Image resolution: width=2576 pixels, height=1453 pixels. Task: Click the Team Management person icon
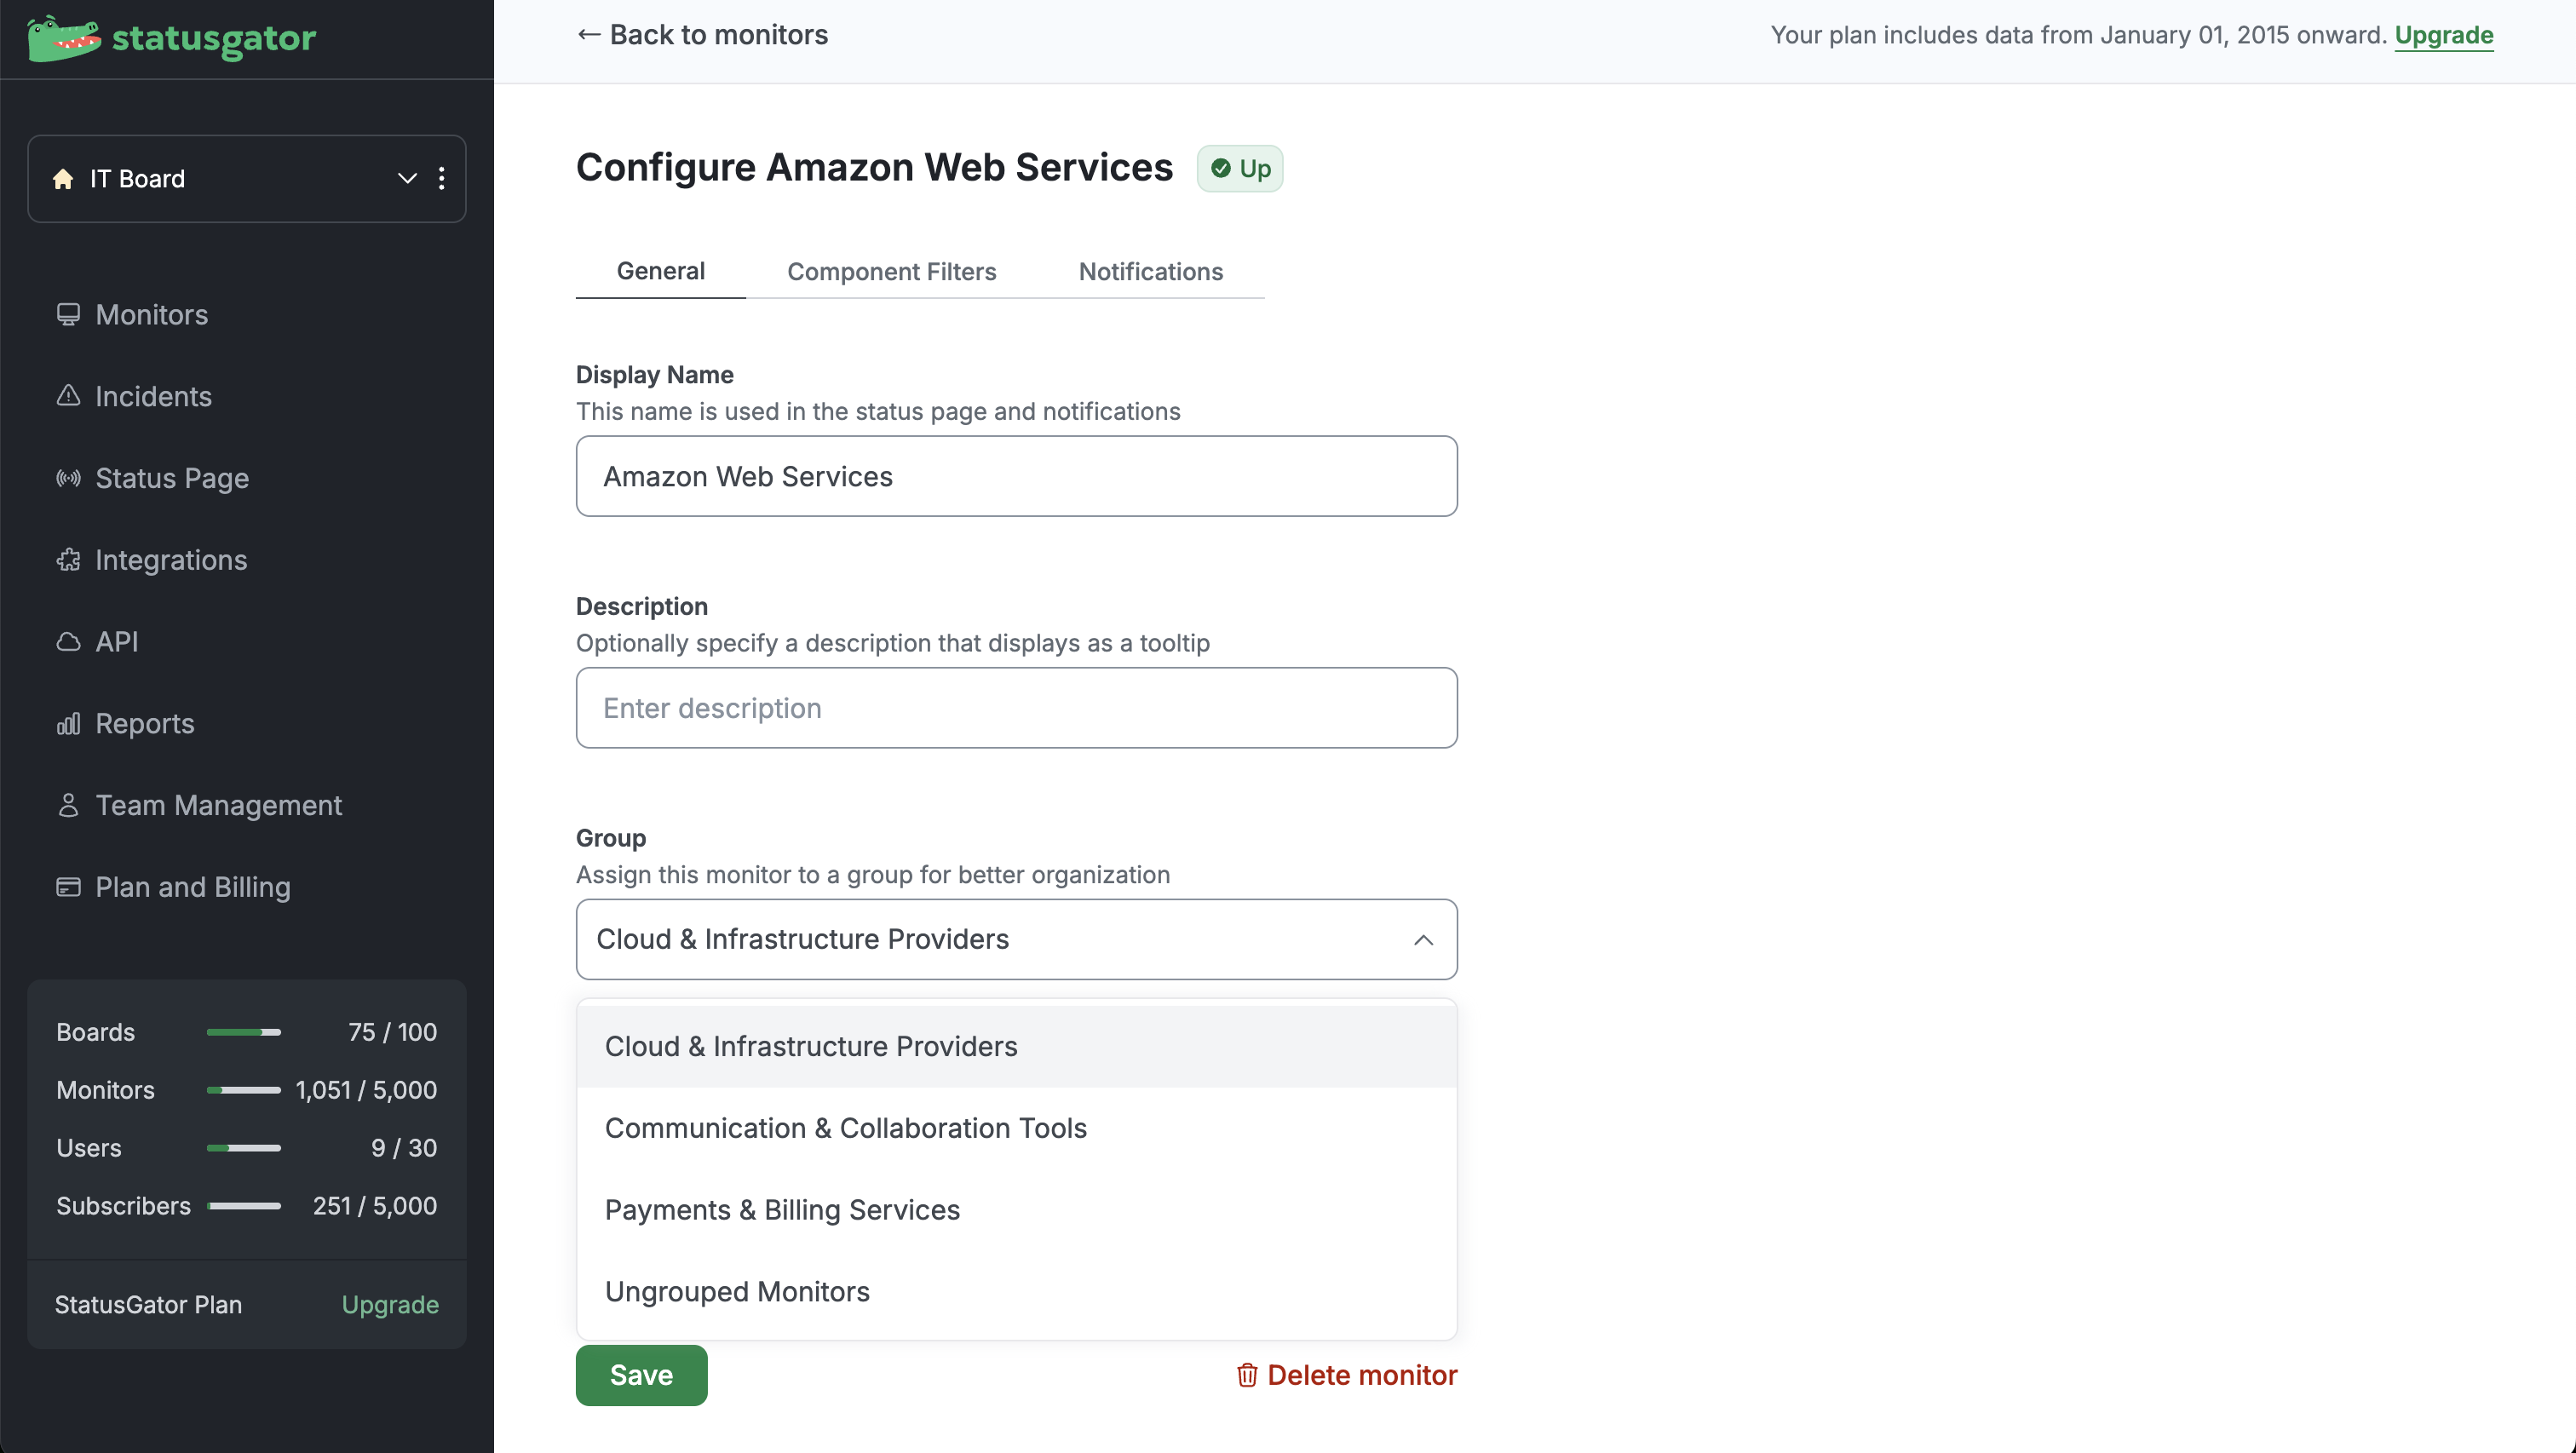coord(68,805)
